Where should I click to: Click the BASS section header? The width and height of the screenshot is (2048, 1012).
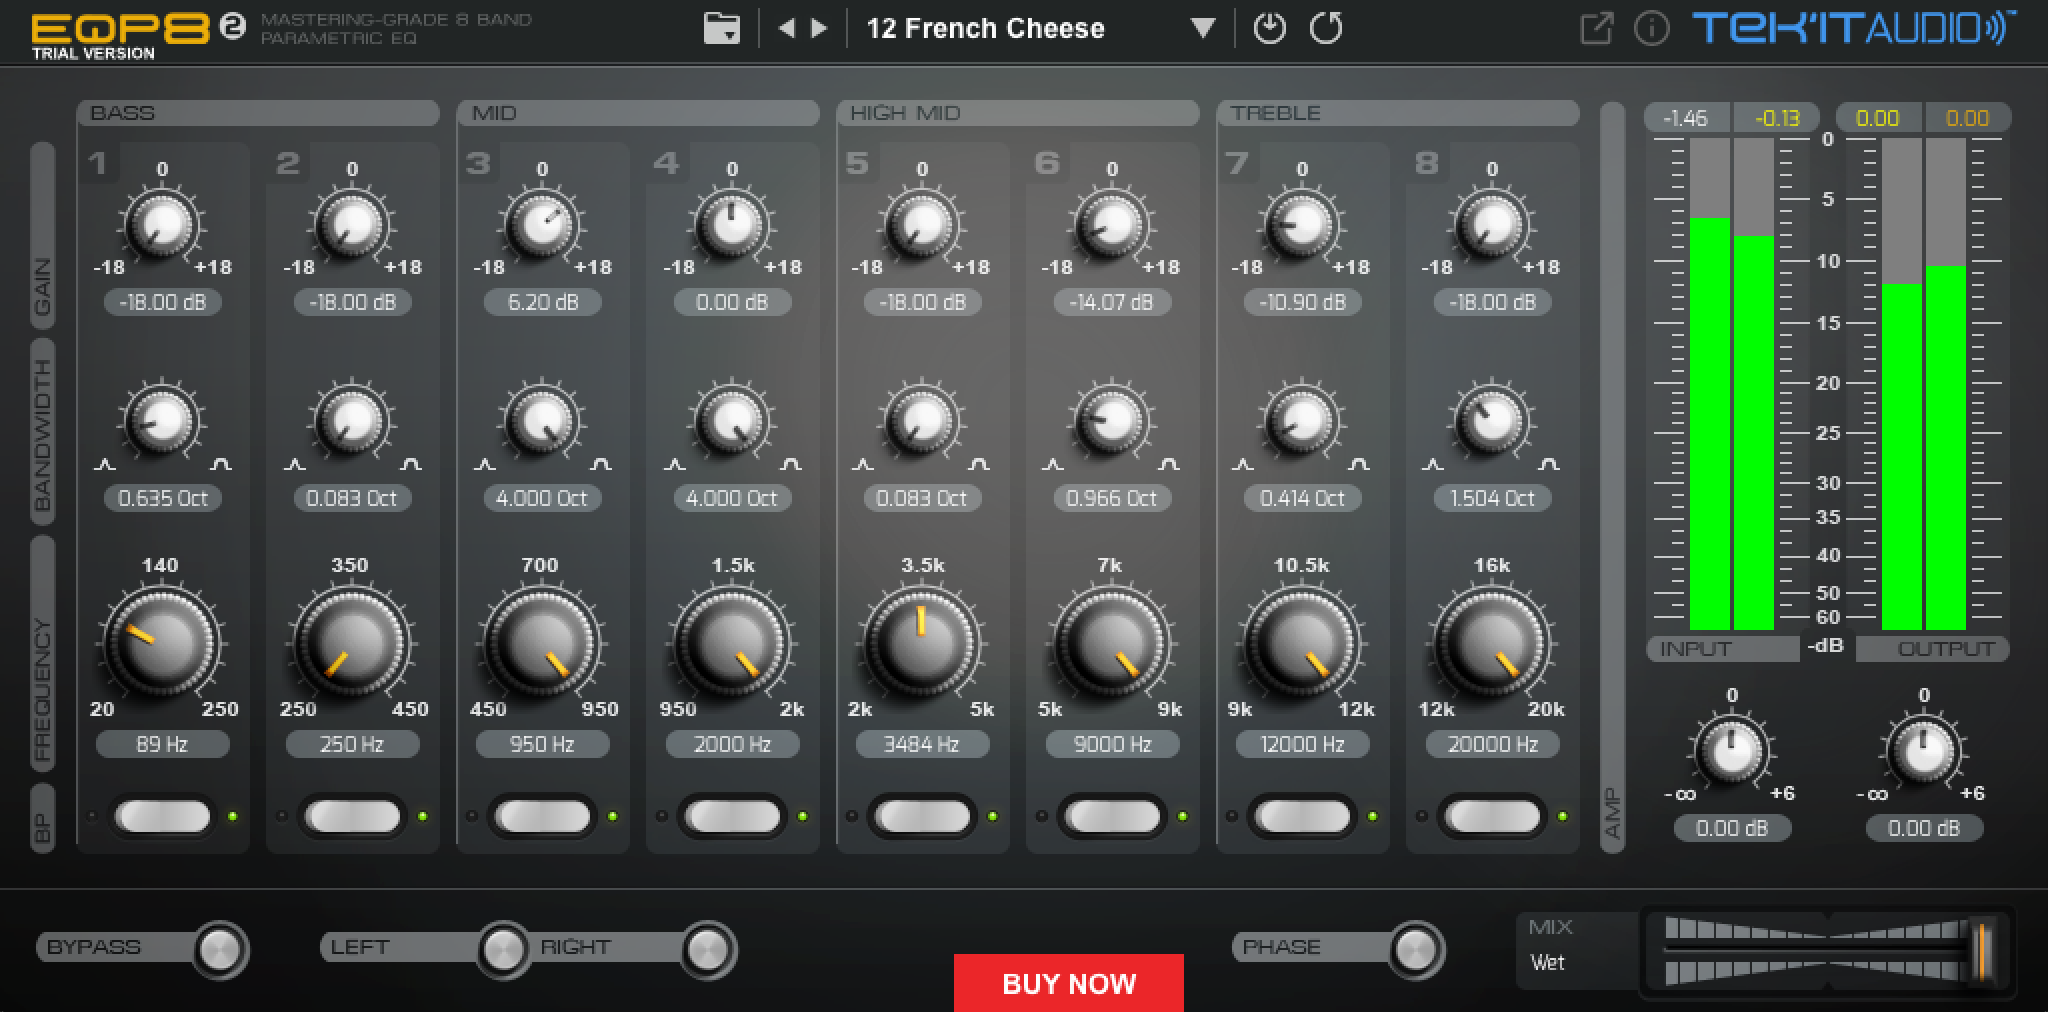click(258, 113)
